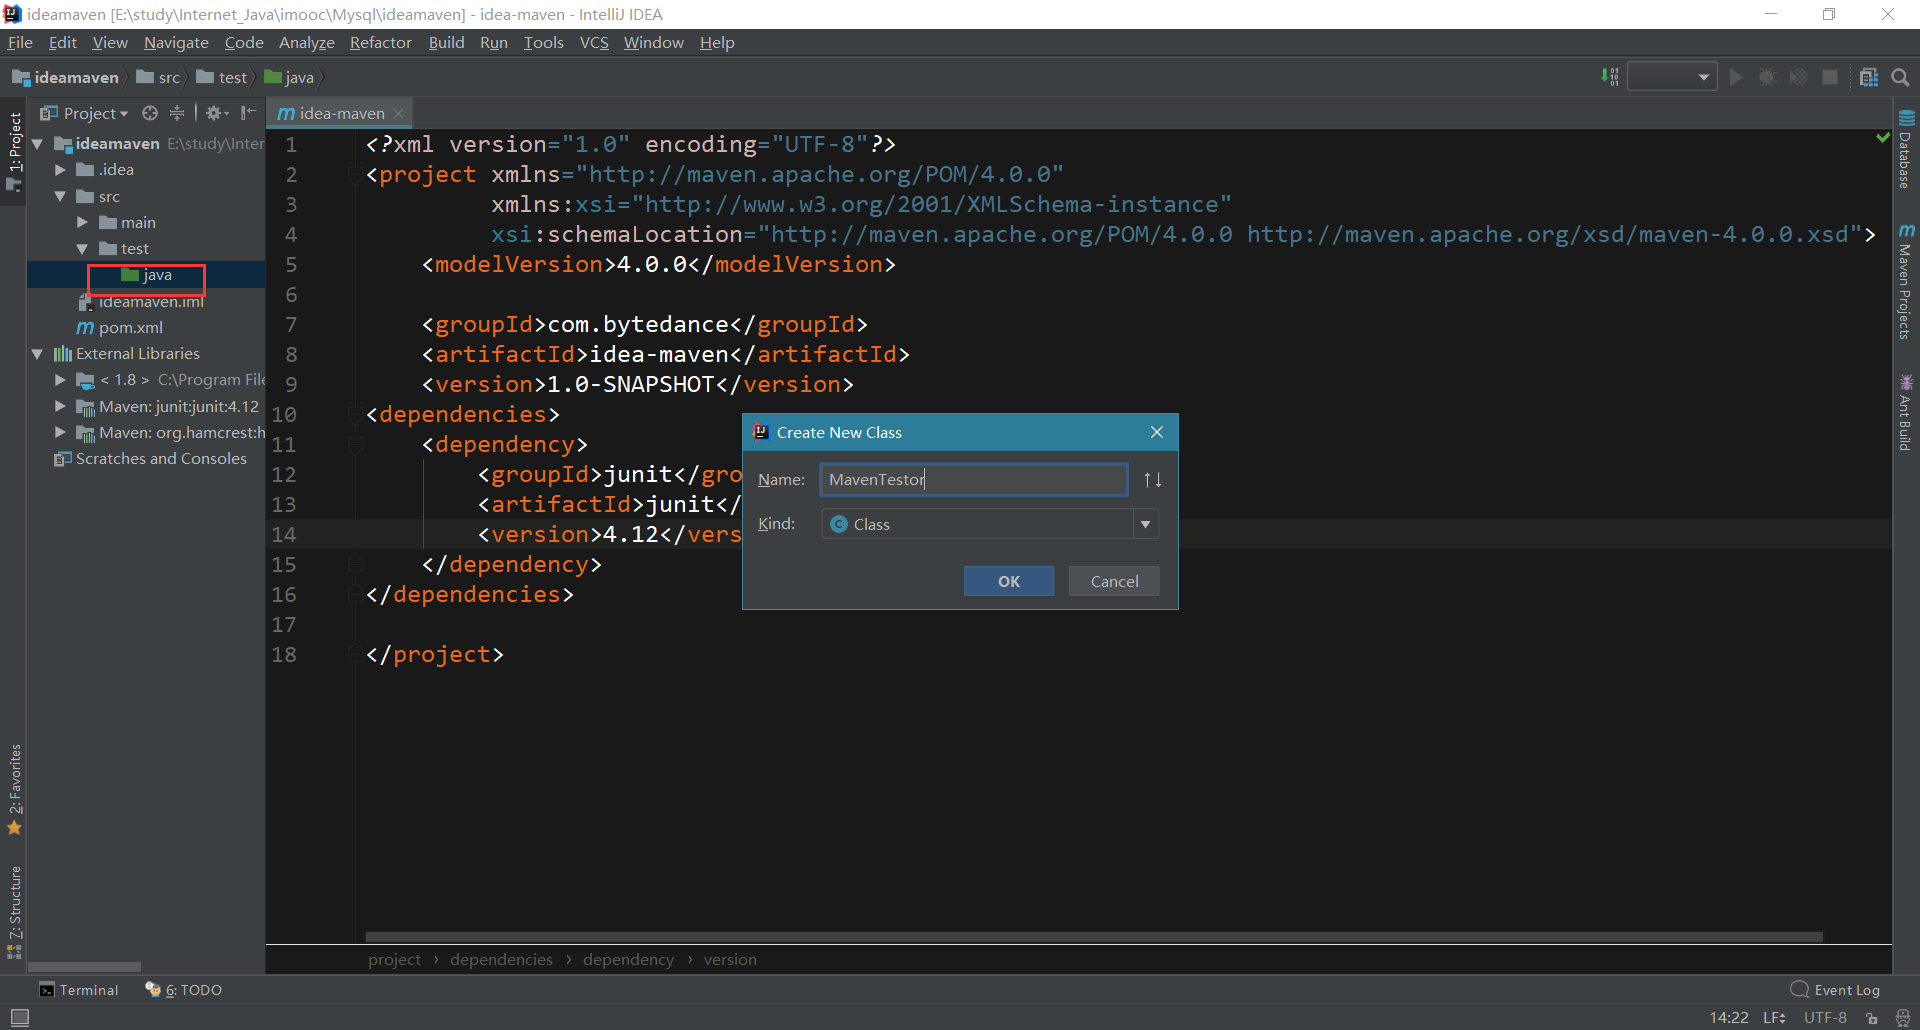Viewport: 1920px width, 1030px height.
Task: Open the Terminal tool window
Action: pyautogui.click(x=79, y=990)
